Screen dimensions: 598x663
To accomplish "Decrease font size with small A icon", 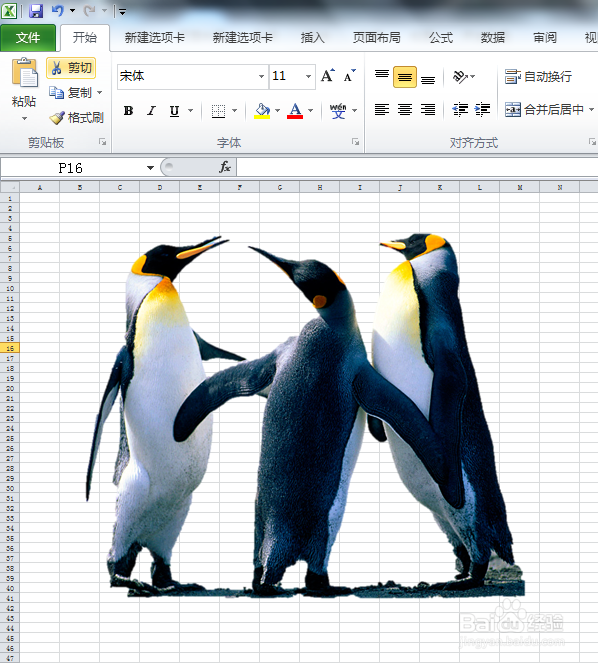I will 350,76.
